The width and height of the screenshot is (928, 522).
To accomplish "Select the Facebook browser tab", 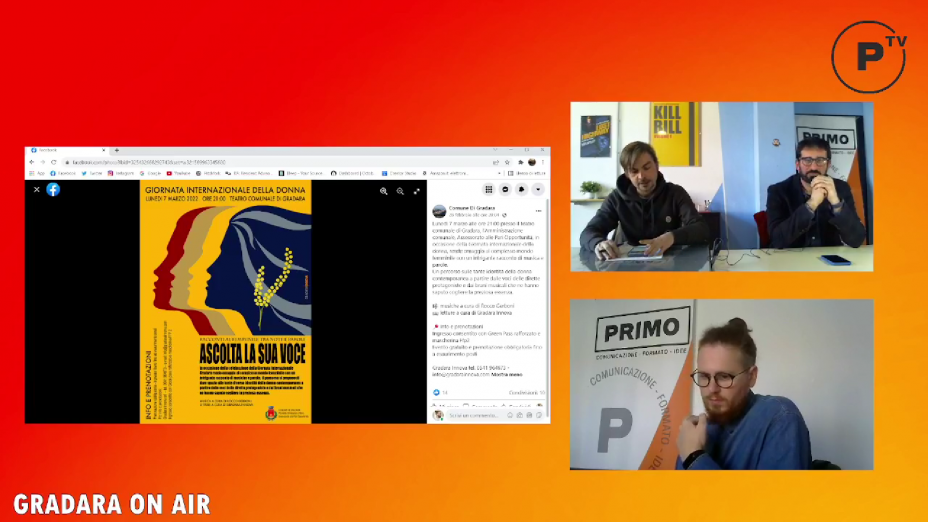I will [60, 151].
